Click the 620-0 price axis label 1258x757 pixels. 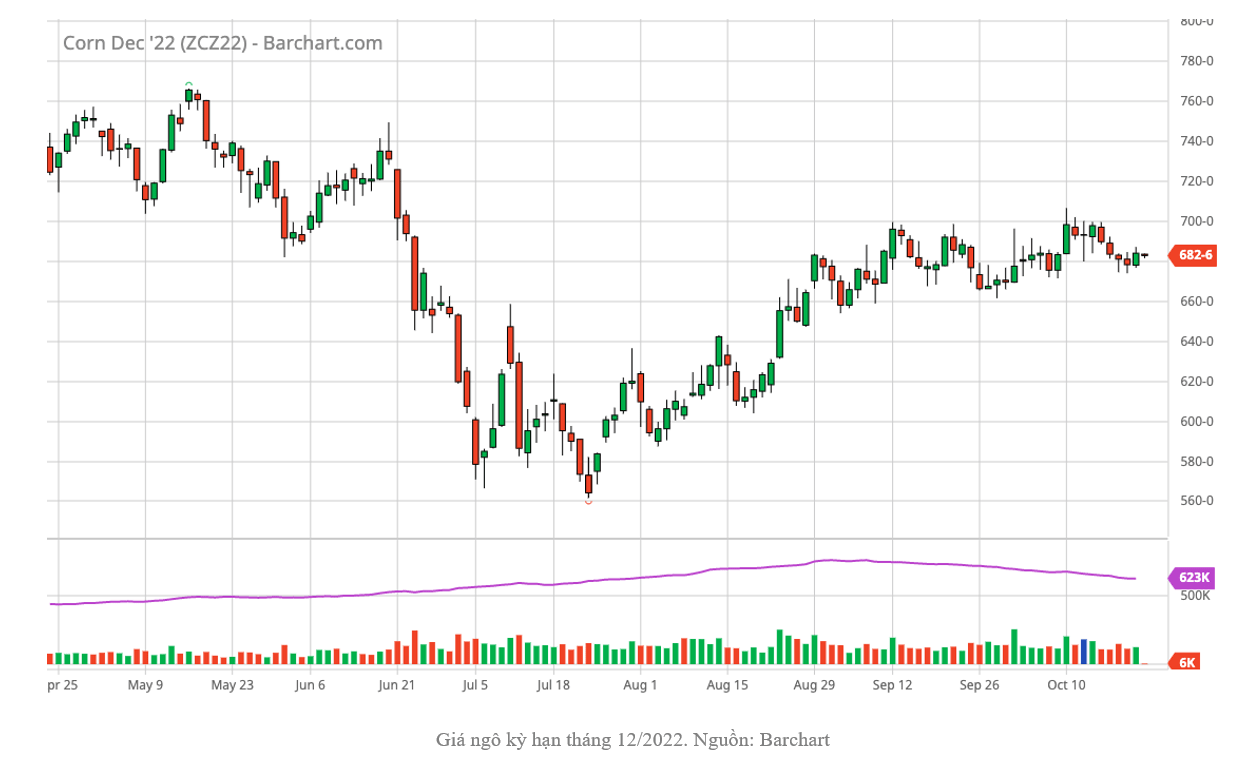1197,381
